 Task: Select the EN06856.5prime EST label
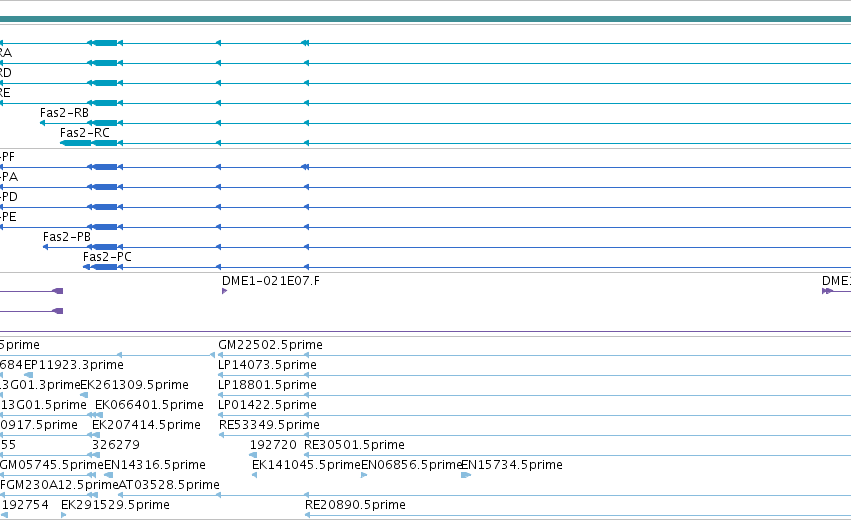click(x=411, y=465)
